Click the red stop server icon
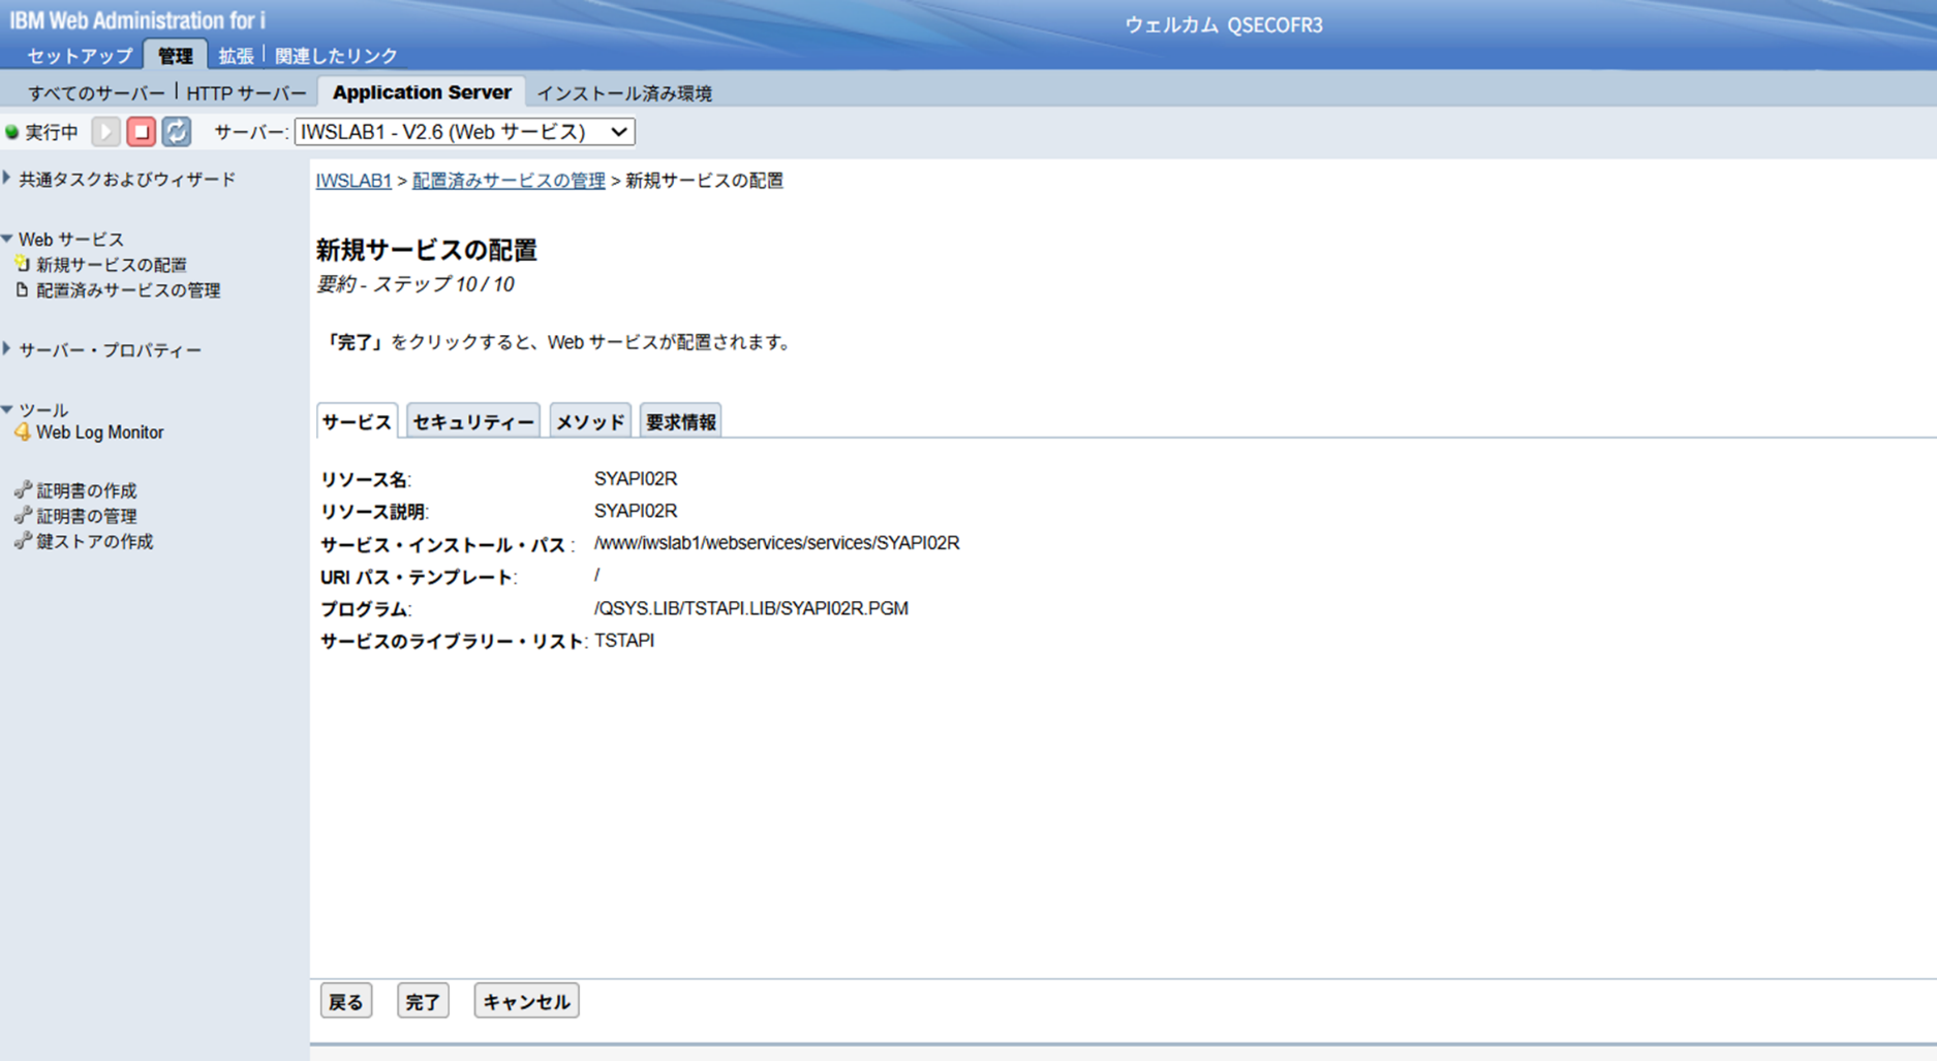 pos(141,132)
